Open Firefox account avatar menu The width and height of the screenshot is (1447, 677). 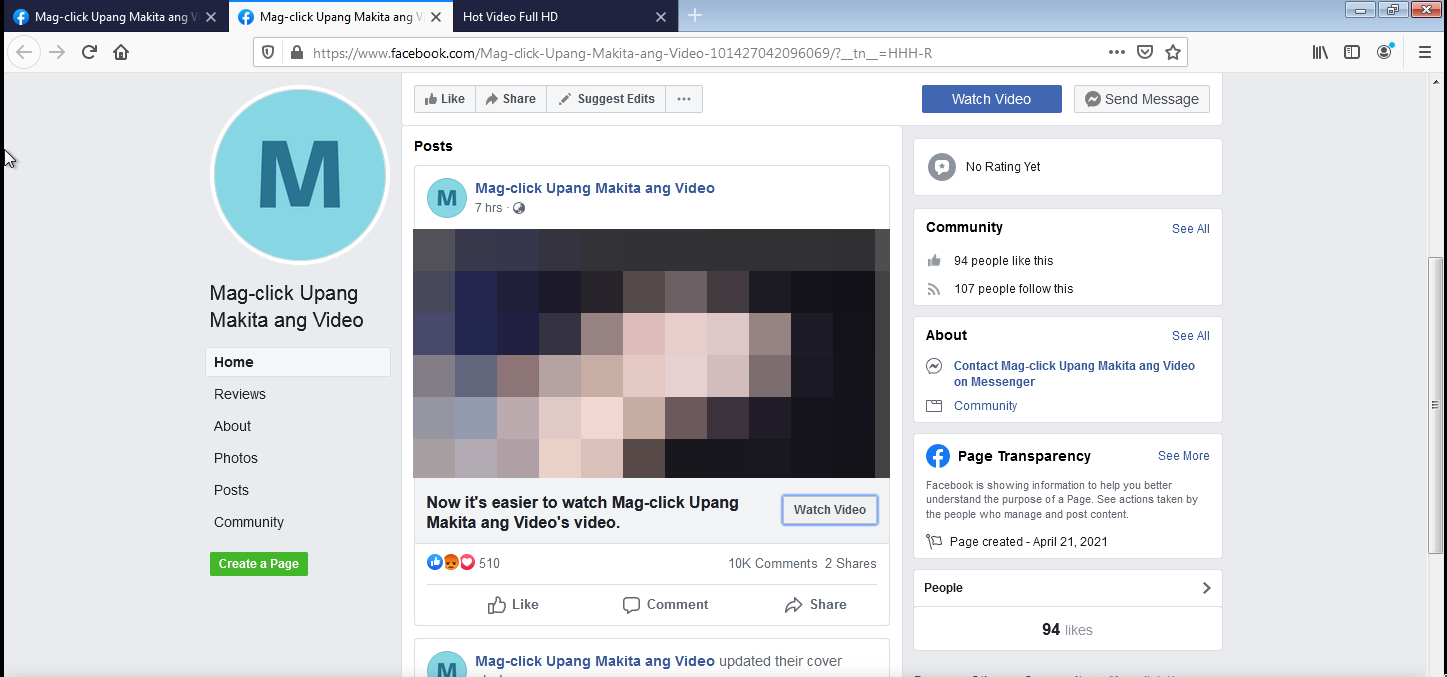point(1384,52)
